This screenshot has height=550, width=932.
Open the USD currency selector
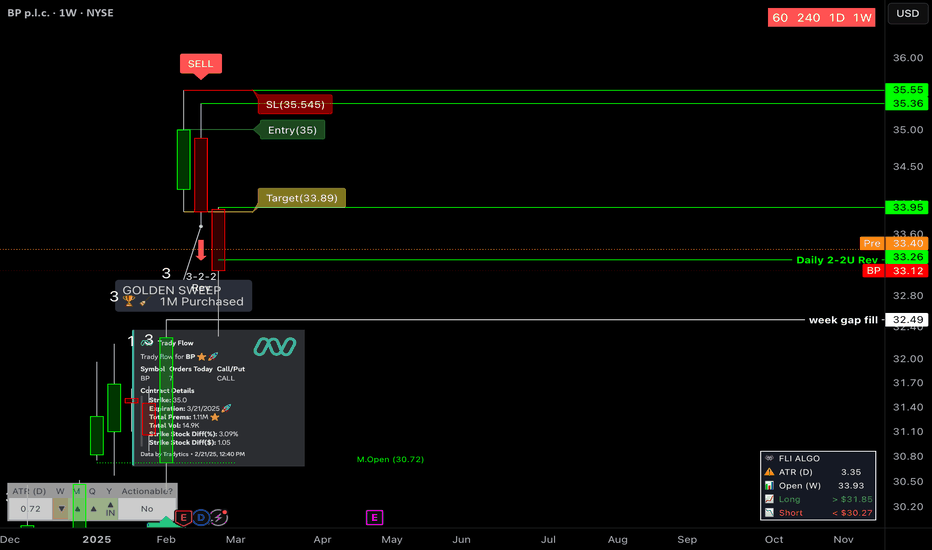[908, 14]
